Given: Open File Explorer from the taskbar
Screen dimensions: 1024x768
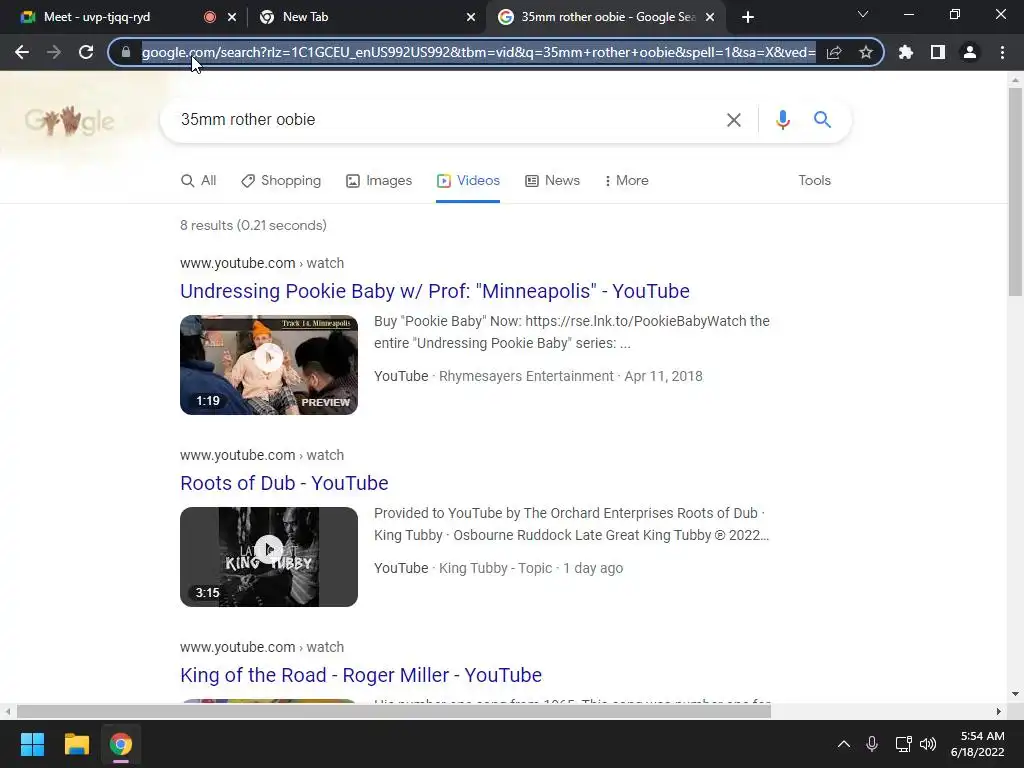Looking at the screenshot, I should (x=76, y=744).
